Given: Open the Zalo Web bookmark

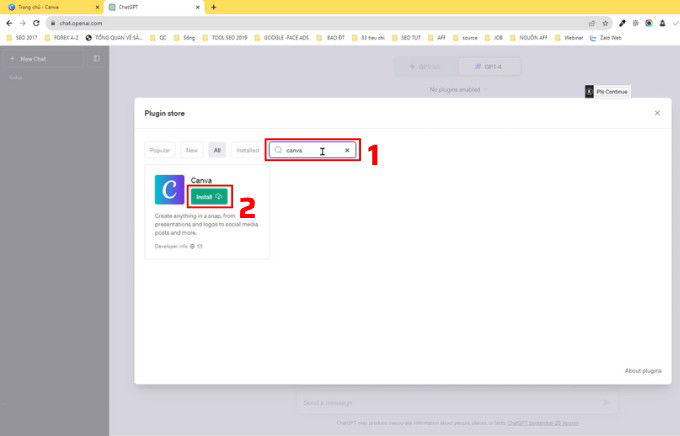Looking at the screenshot, I should coord(606,38).
